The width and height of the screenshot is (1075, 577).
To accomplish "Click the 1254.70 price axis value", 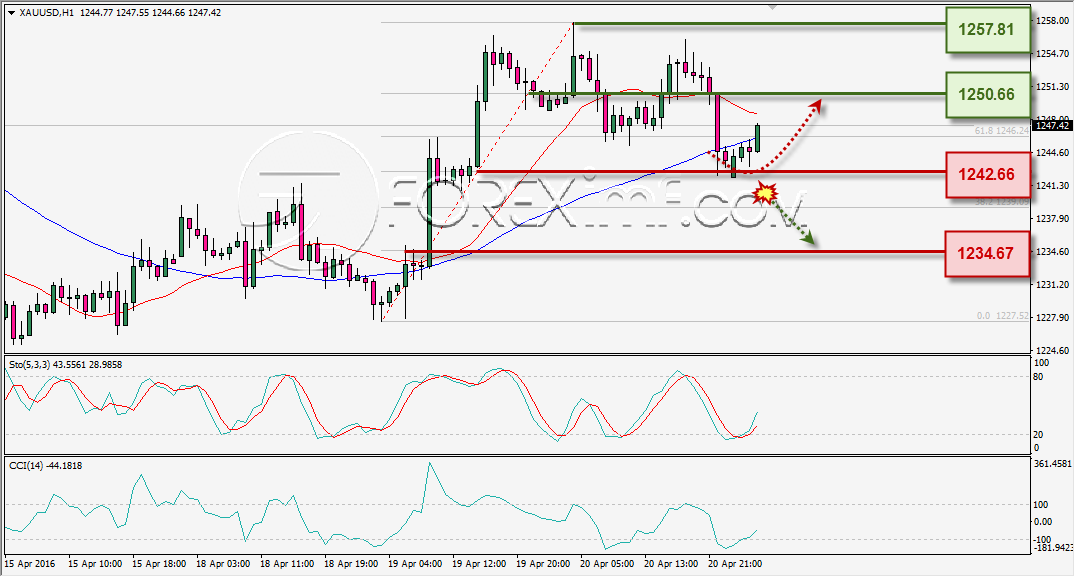I will coord(1052,53).
